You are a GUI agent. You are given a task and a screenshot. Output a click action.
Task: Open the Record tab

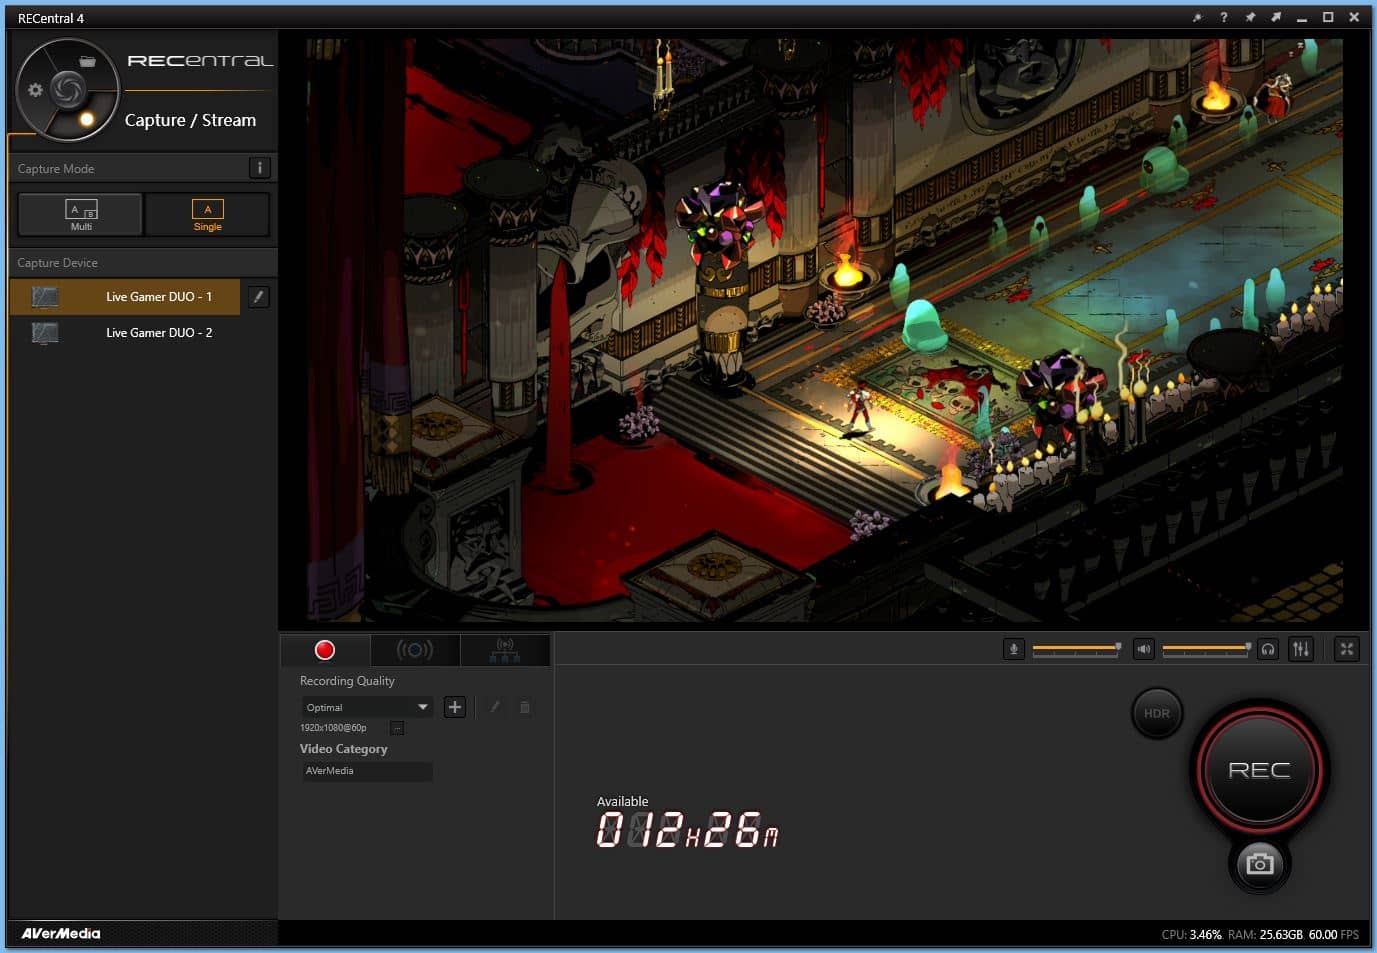click(325, 650)
